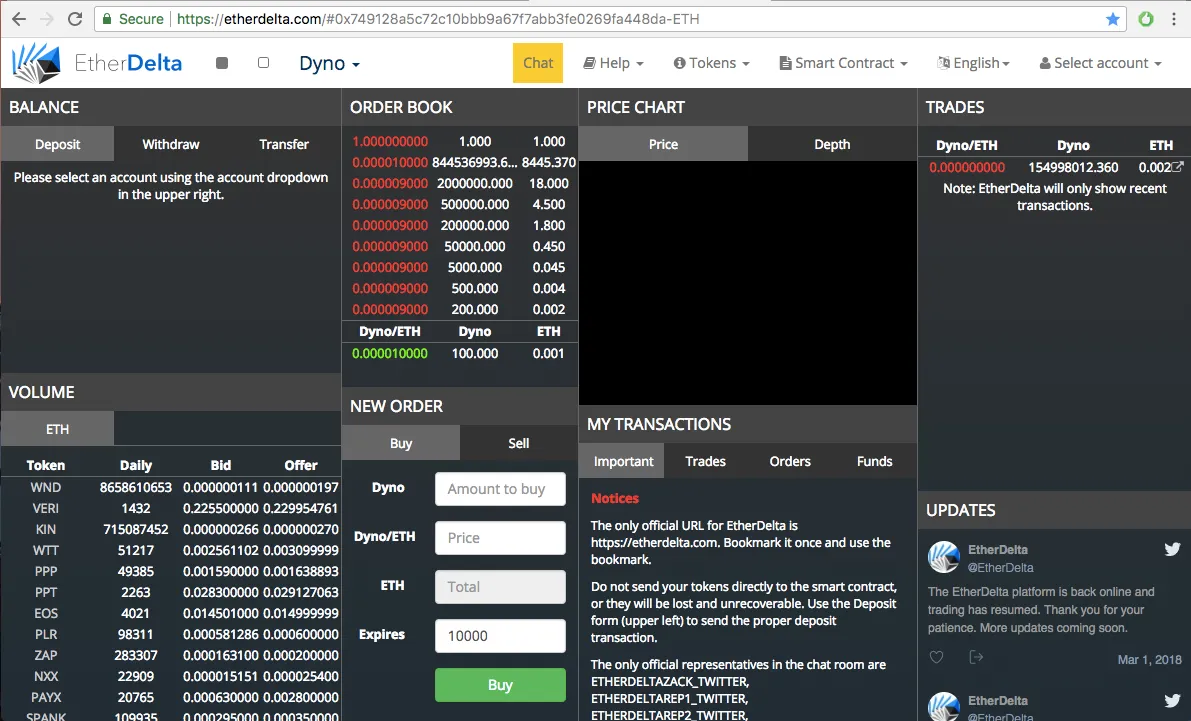Viewport: 1191px width, 721px height.
Task: Click the Daily column header in Volume
Action: [136, 465]
